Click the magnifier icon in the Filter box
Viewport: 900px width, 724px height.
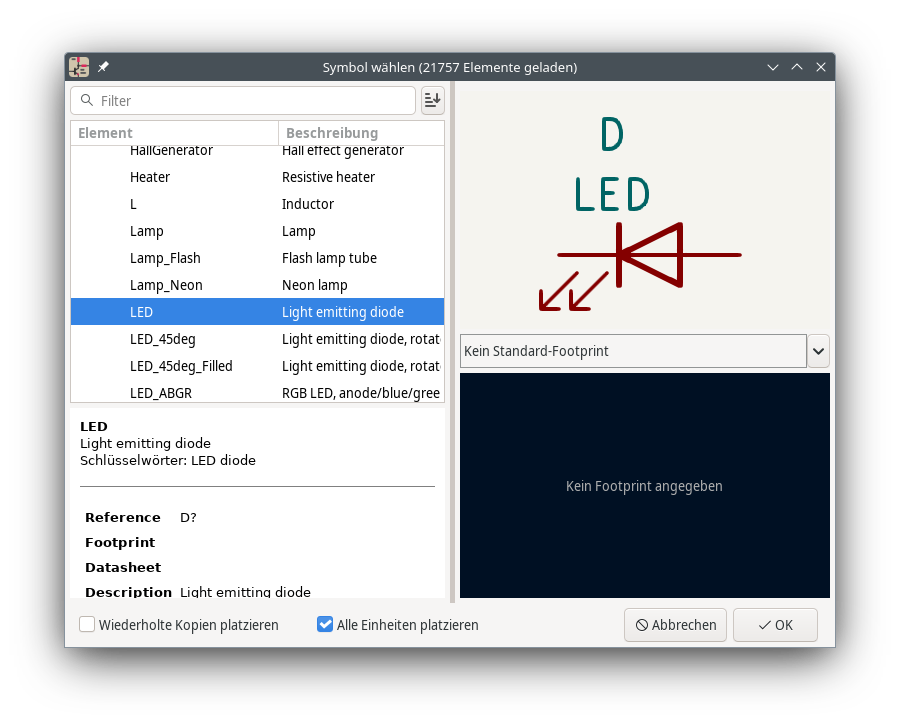(x=89, y=100)
